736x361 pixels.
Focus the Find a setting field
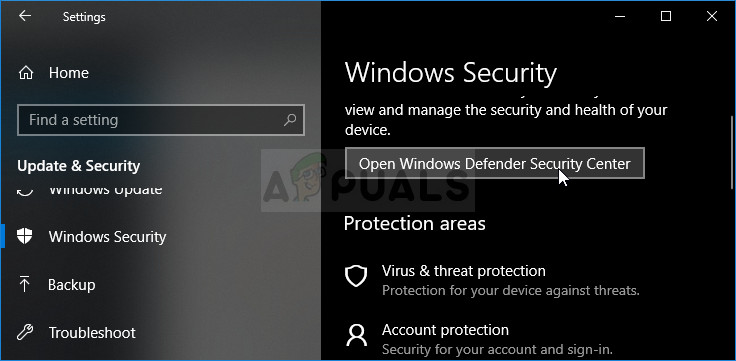point(161,120)
